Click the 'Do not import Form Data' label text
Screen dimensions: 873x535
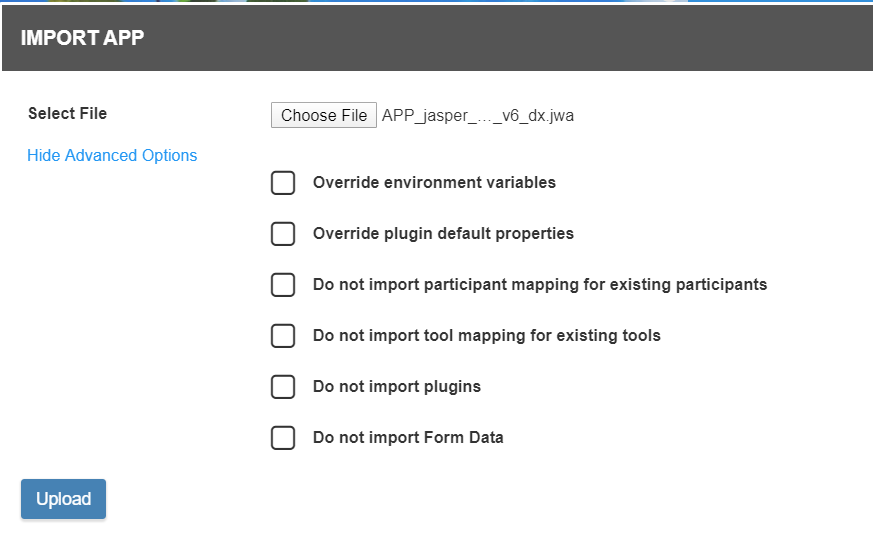pos(408,438)
